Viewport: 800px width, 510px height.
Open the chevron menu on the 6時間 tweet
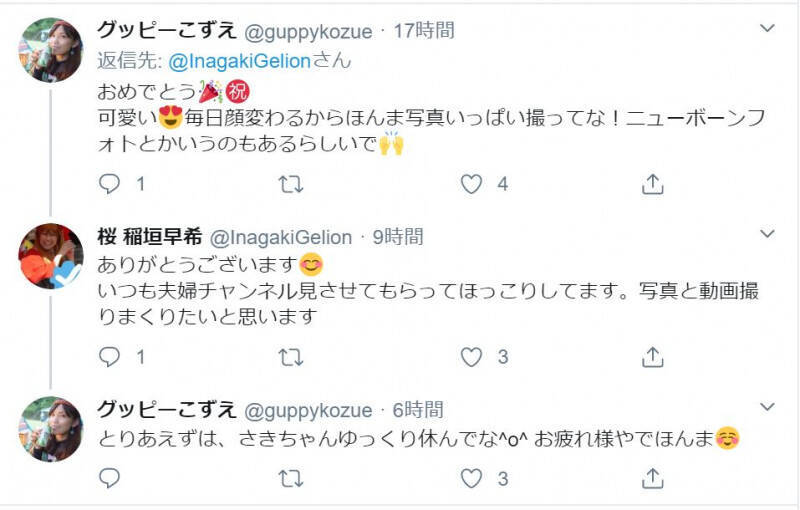coord(767,407)
